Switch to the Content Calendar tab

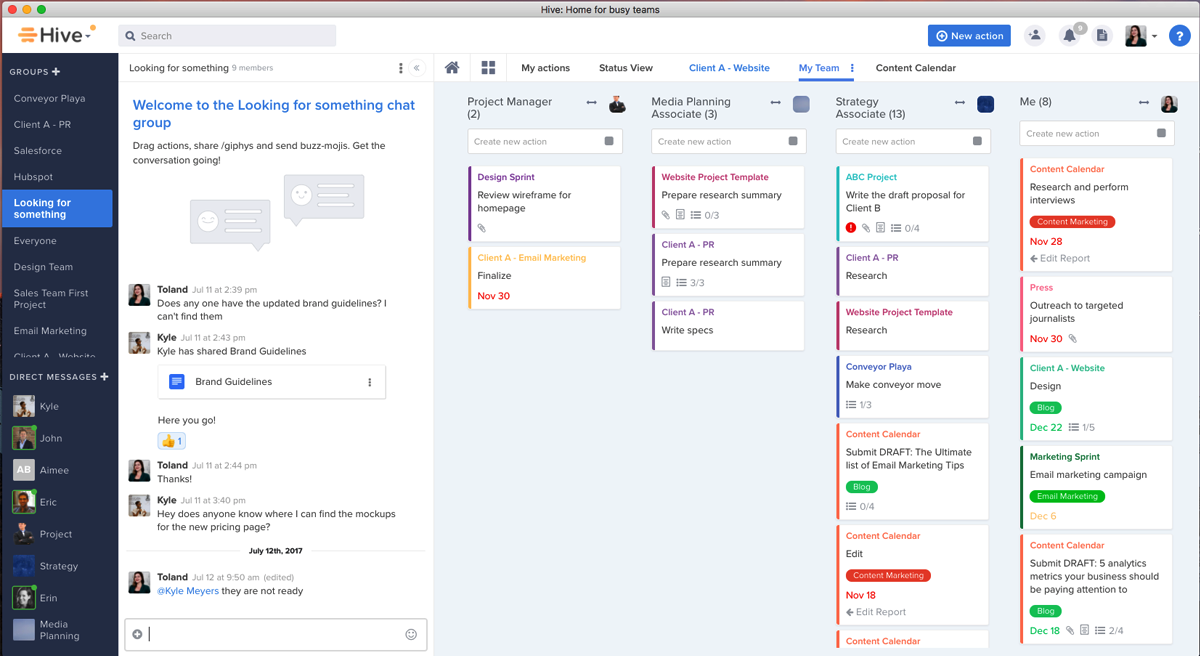tap(918, 67)
